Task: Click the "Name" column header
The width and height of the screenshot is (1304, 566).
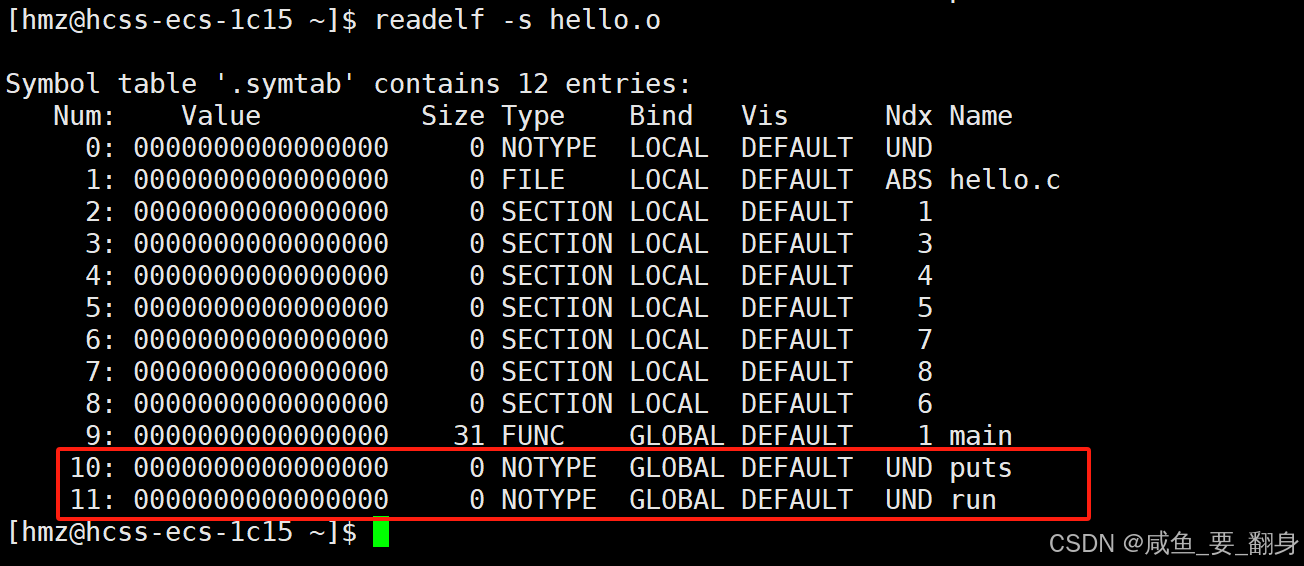Action: click(x=981, y=116)
